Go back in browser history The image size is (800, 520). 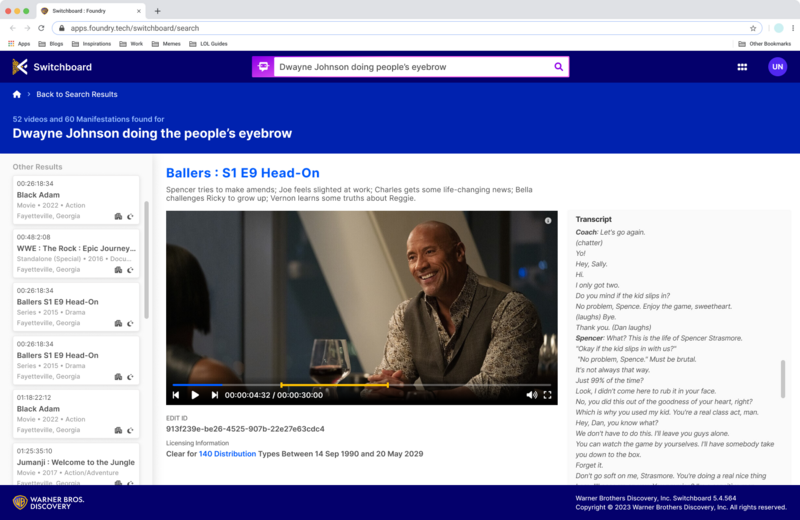point(13,28)
